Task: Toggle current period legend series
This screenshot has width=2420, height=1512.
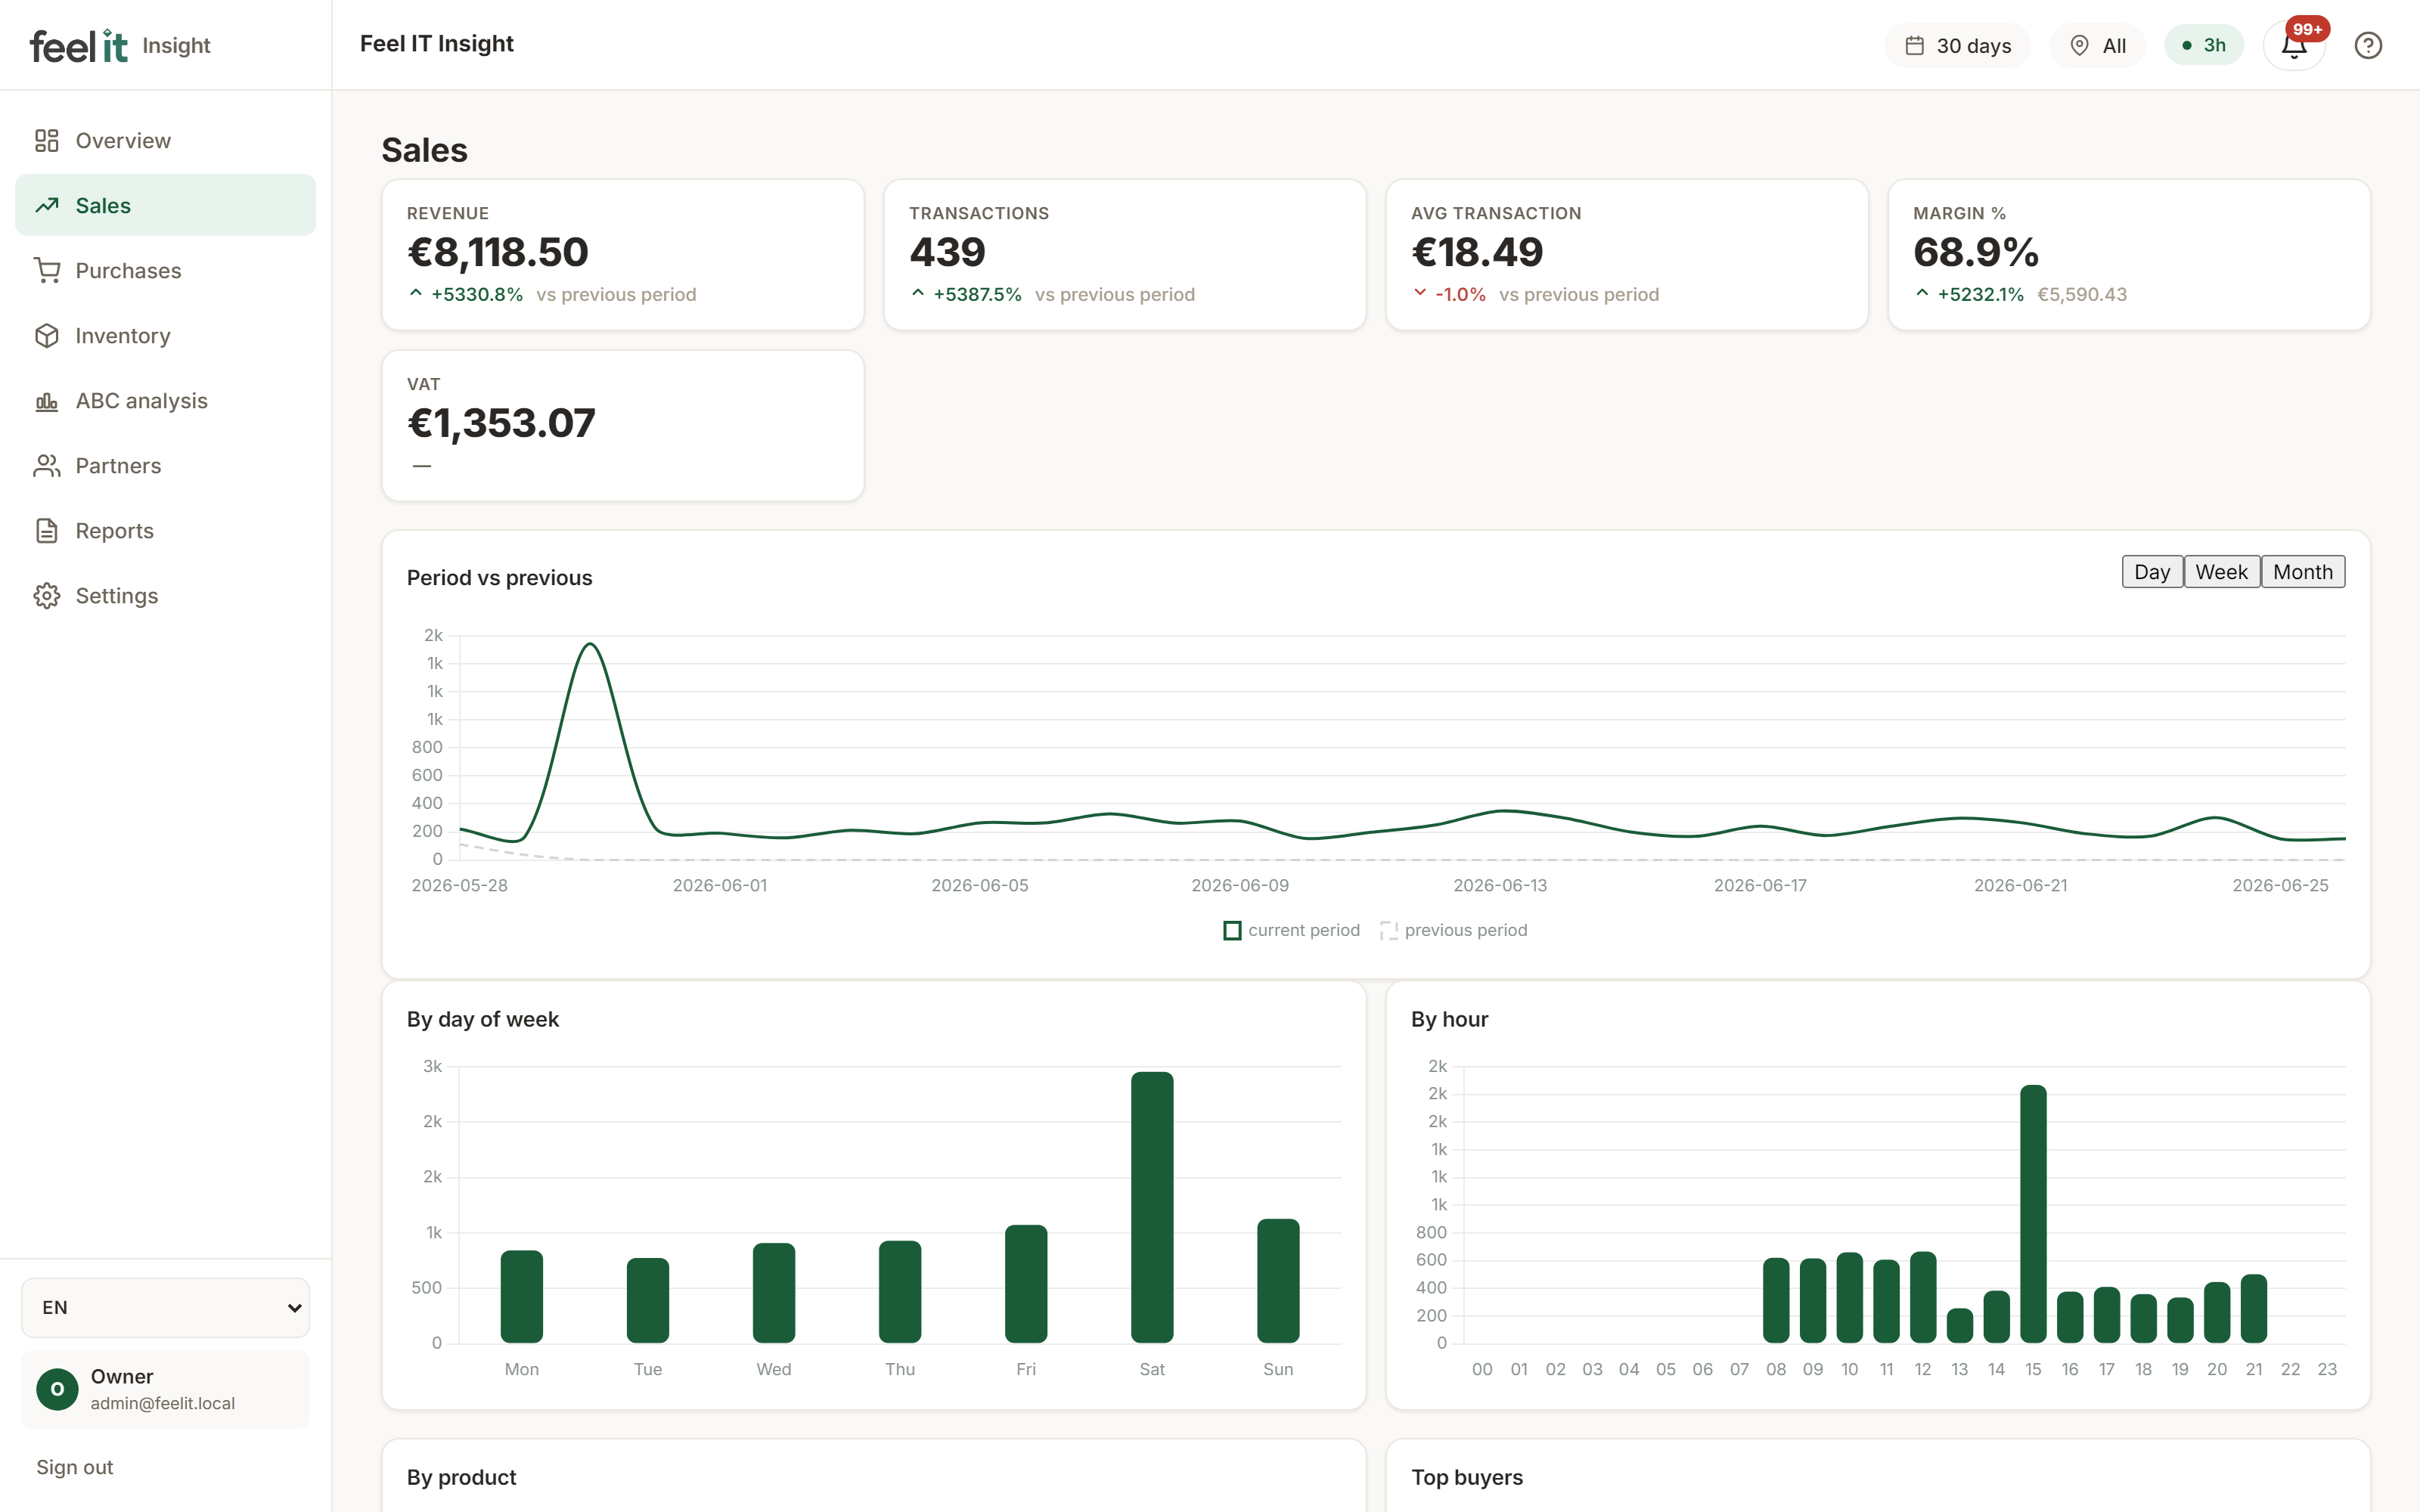Action: (x=1291, y=930)
